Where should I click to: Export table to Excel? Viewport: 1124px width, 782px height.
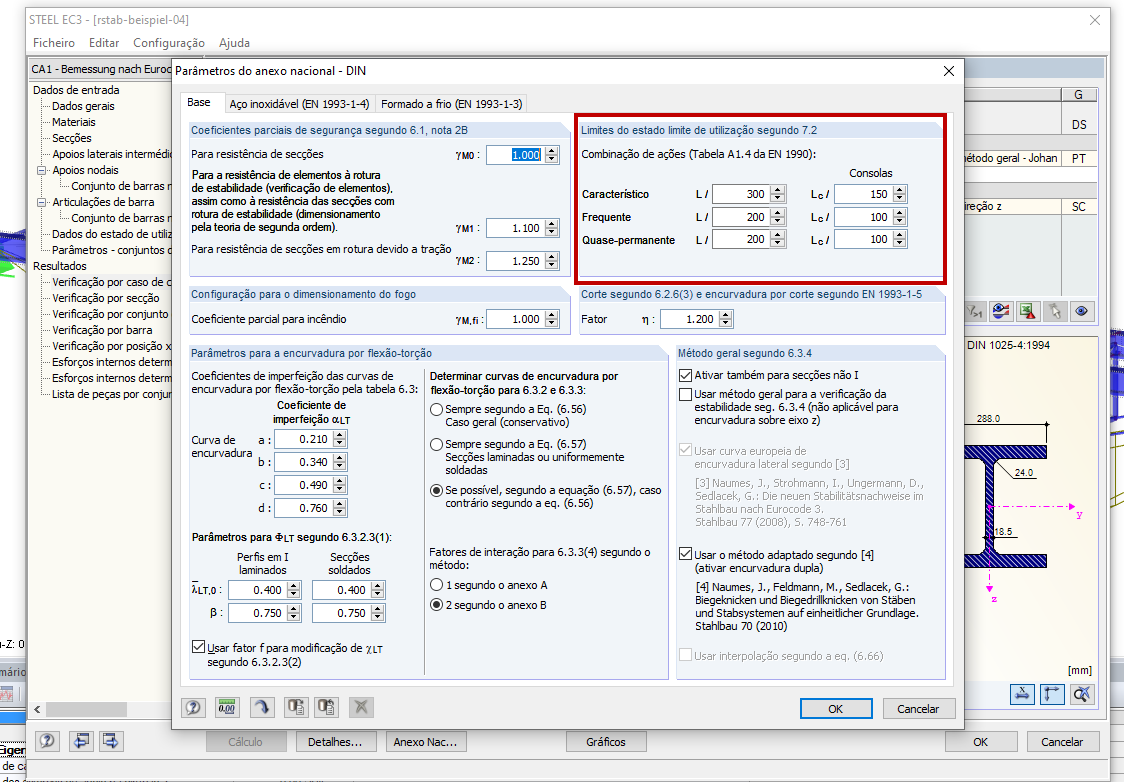(x=1028, y=311)
